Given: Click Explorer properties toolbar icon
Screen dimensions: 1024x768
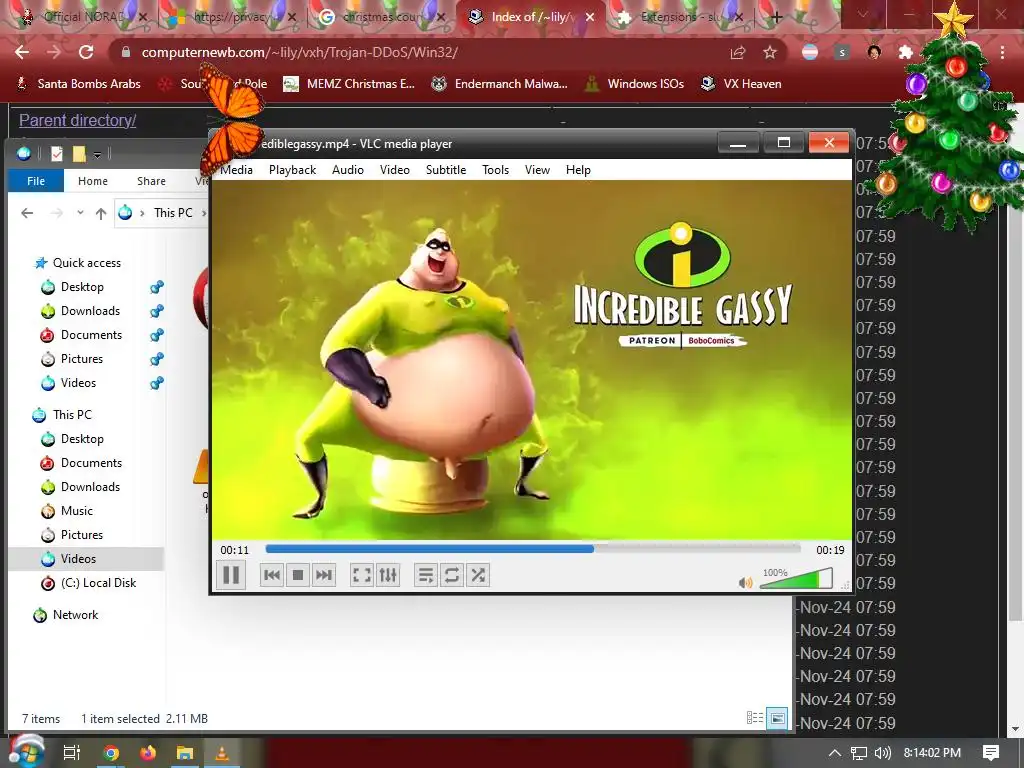Looking at the screenshot, I should pos(57,153).
